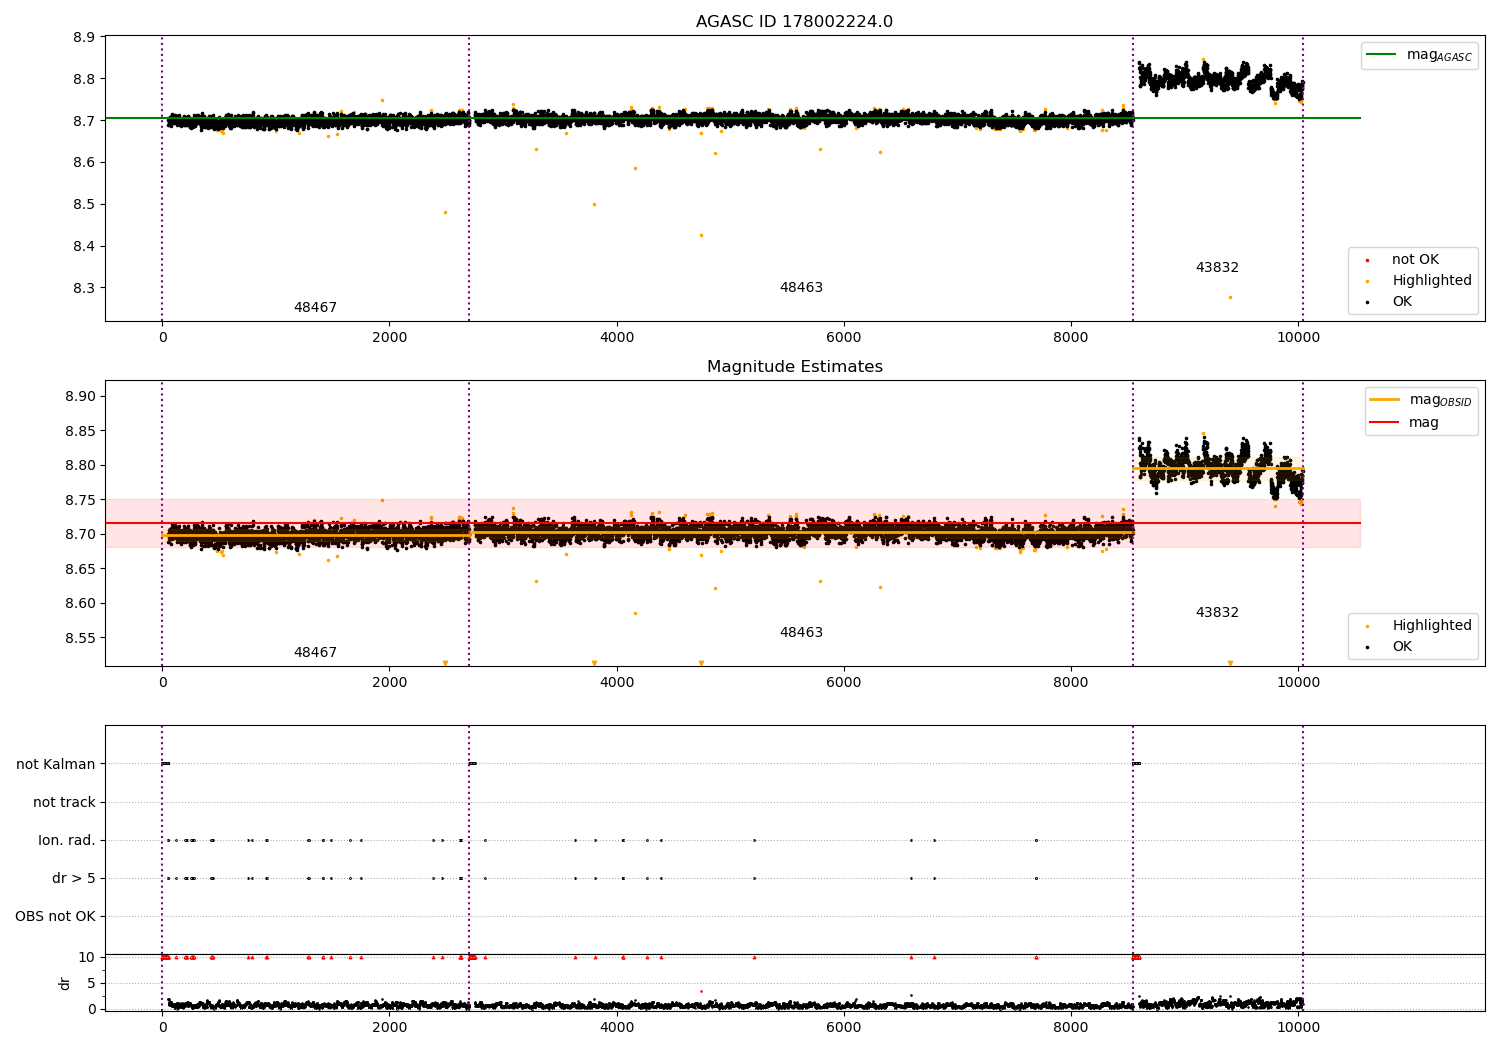Click the '48463' label in the middle plot
Image resolution: width=1500 pixels, height=1050 pixels.
[x=801, y=633]
